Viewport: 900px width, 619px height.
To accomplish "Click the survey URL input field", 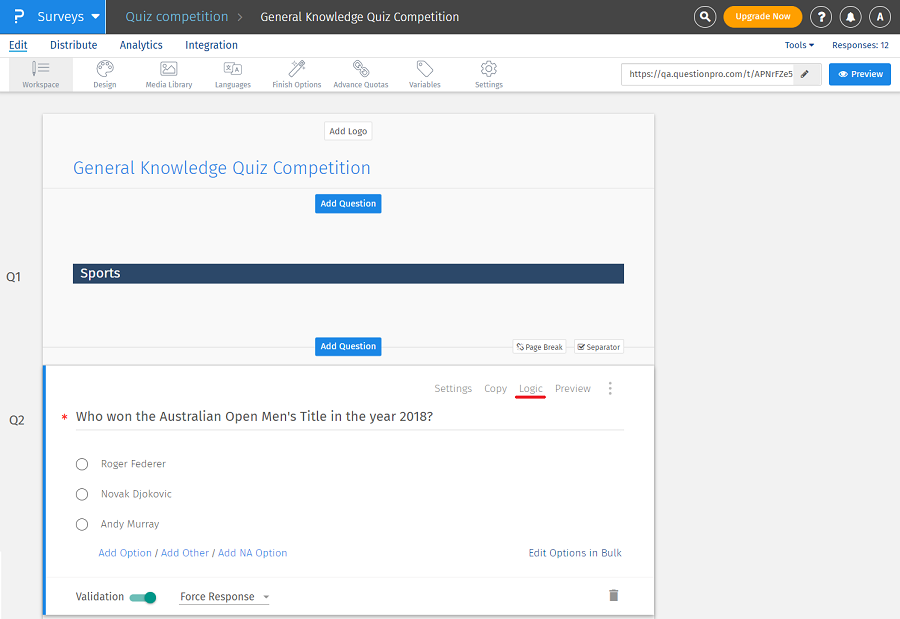I will [709, 74].
